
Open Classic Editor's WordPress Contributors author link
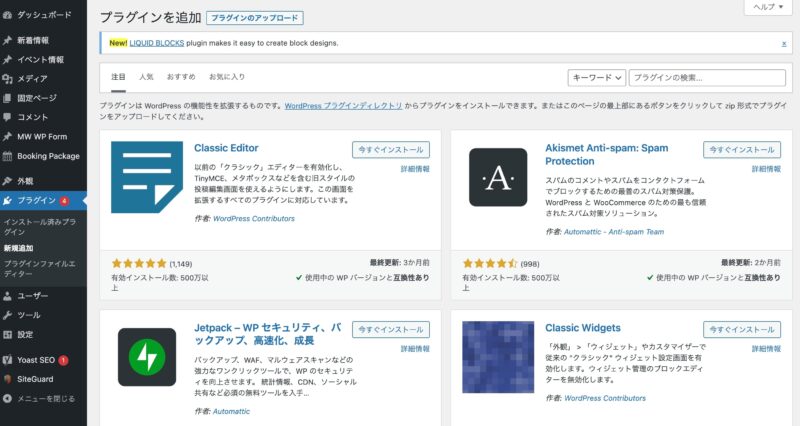254,218
